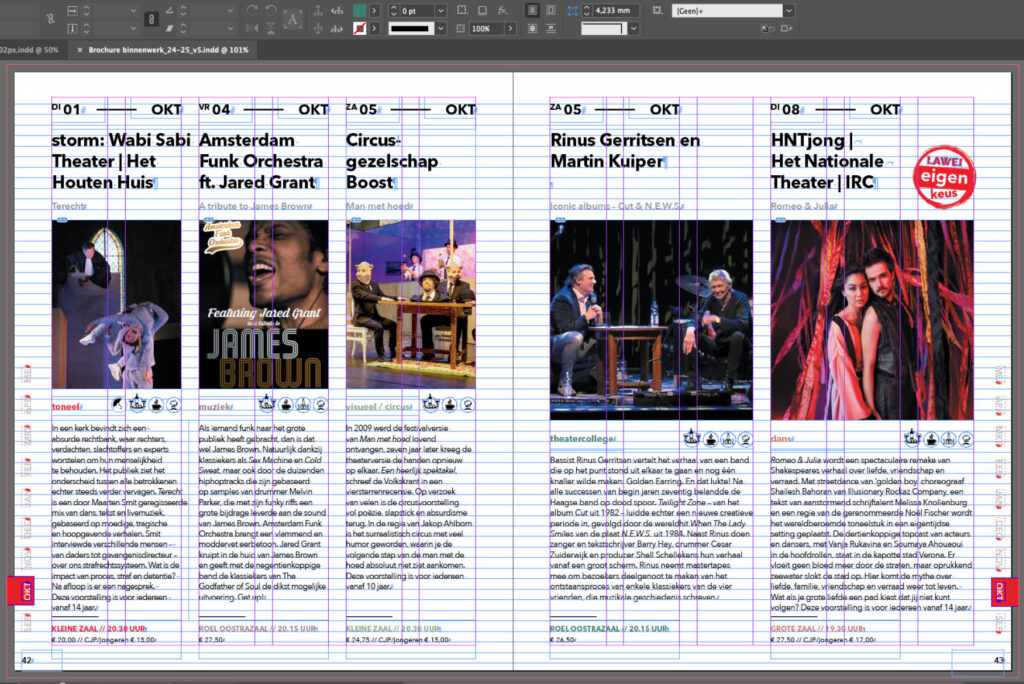Screen dimensions: 1024x684
Task: Click the Lawei eigen keus red badge
Action: click(x=945, y=176)
